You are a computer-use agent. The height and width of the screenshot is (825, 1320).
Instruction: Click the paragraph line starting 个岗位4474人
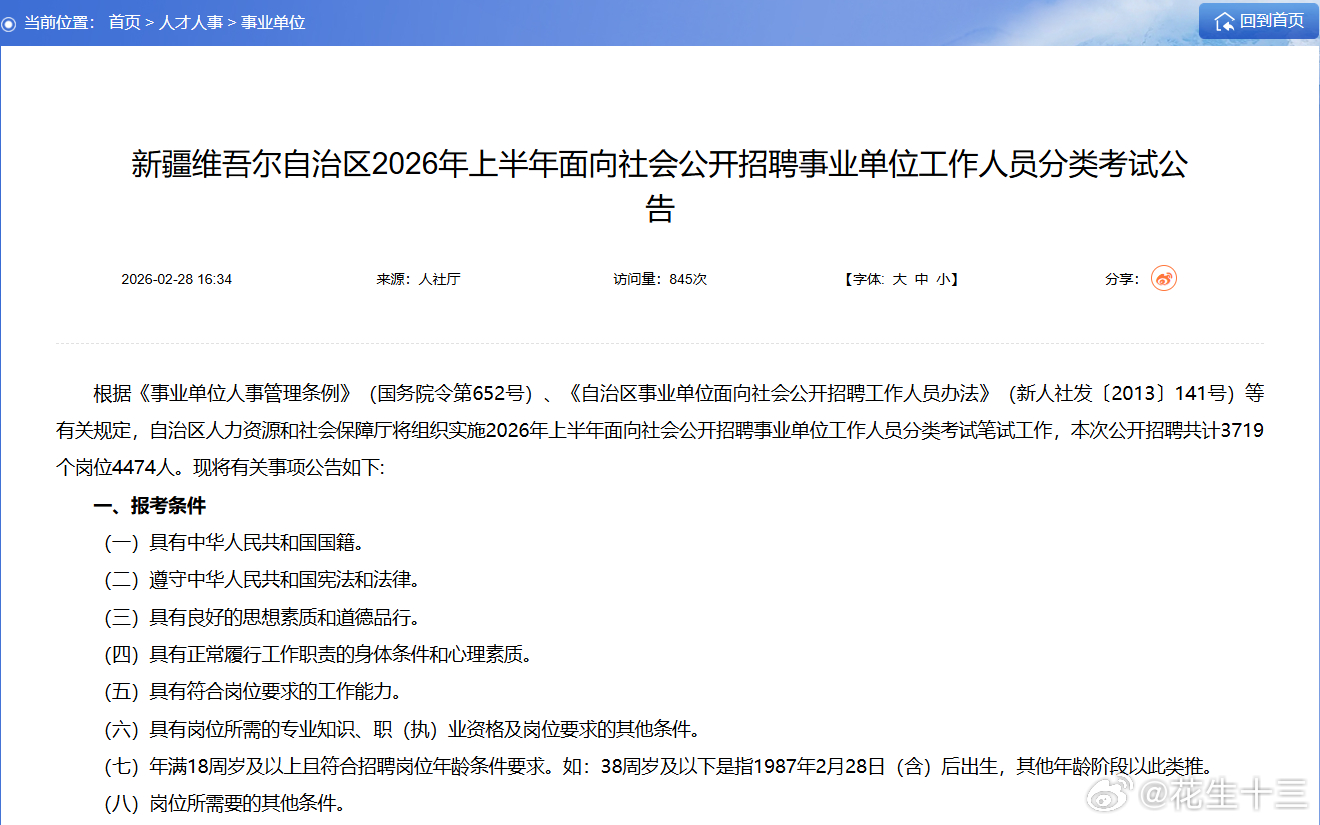click(x=220, y=467)
